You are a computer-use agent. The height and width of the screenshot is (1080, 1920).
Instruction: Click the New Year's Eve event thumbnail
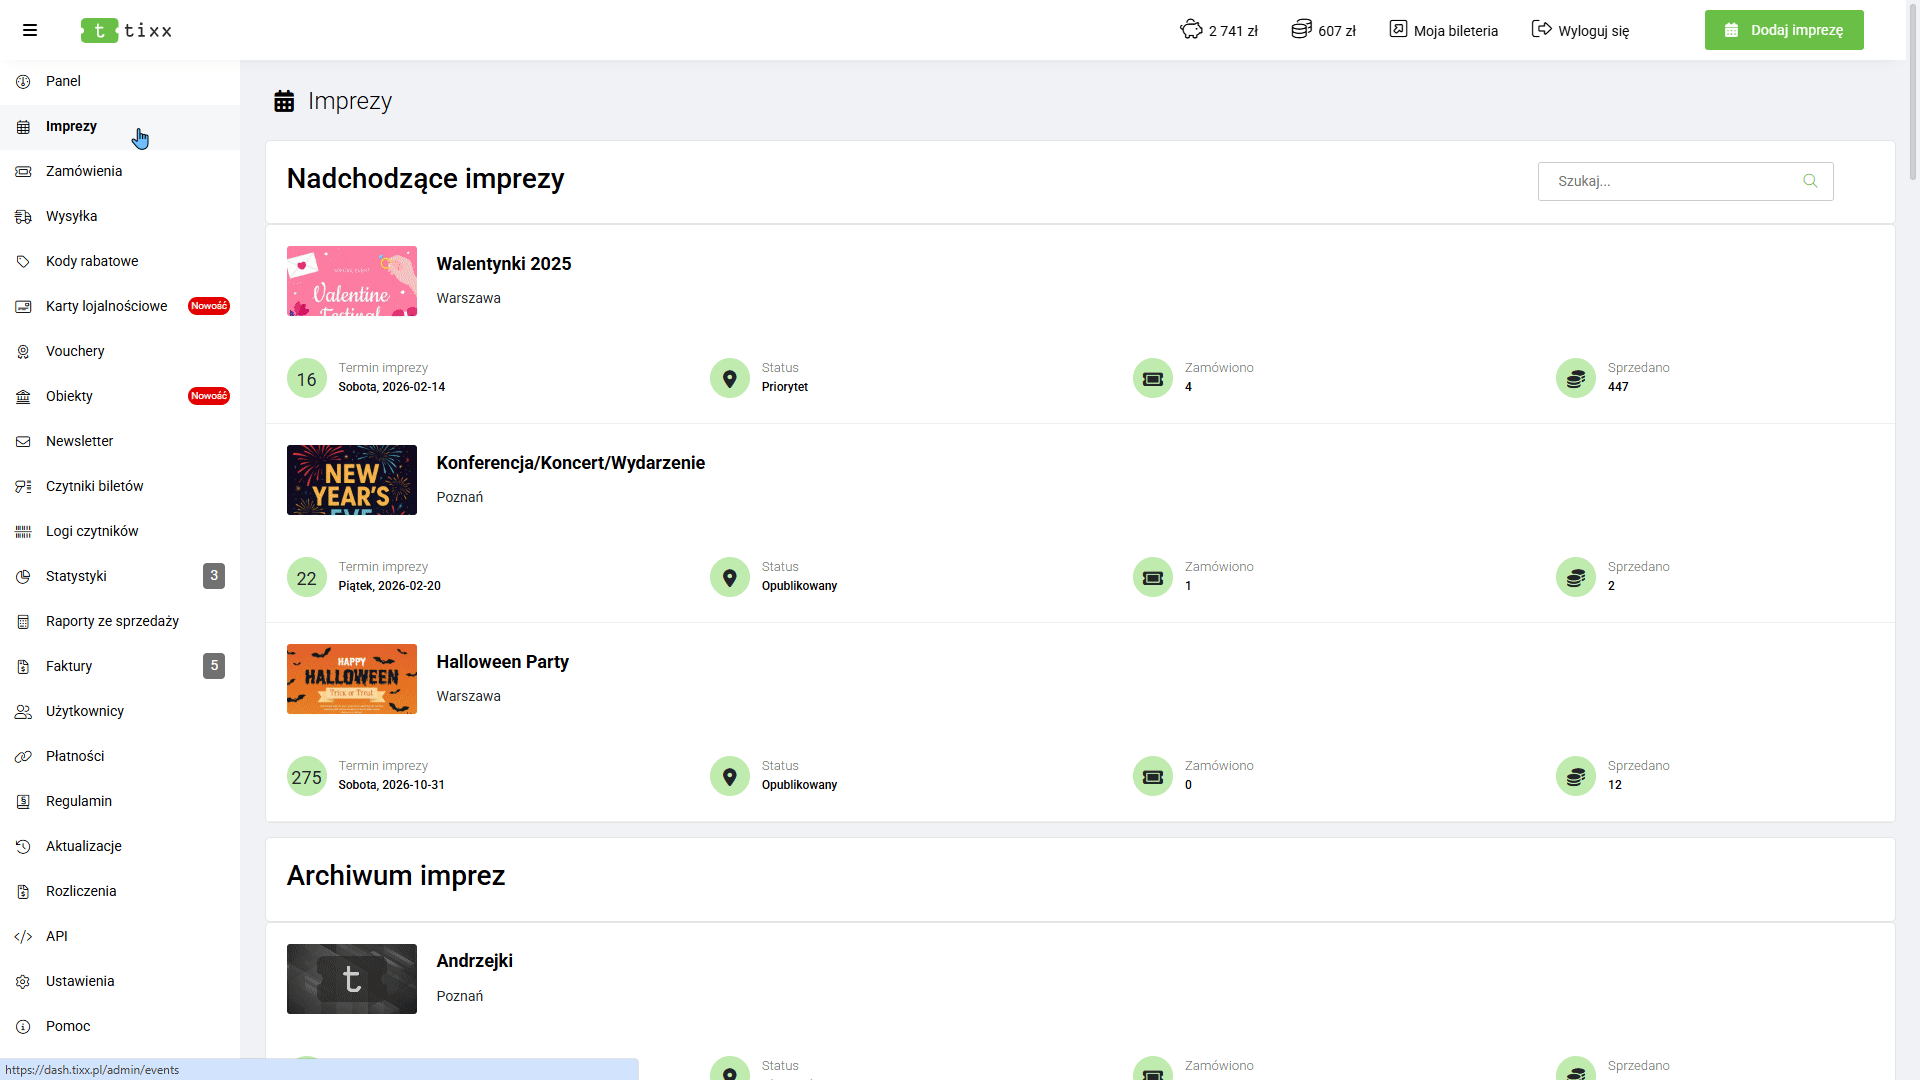coord(352,480)
